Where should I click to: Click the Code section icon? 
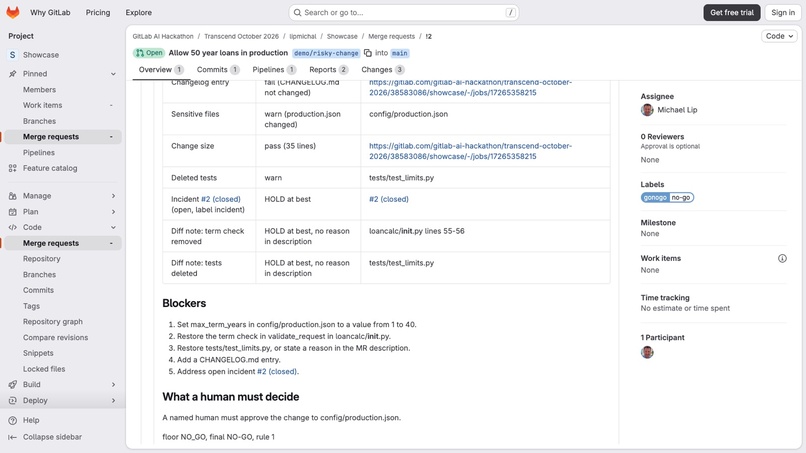tap(13, 227)
